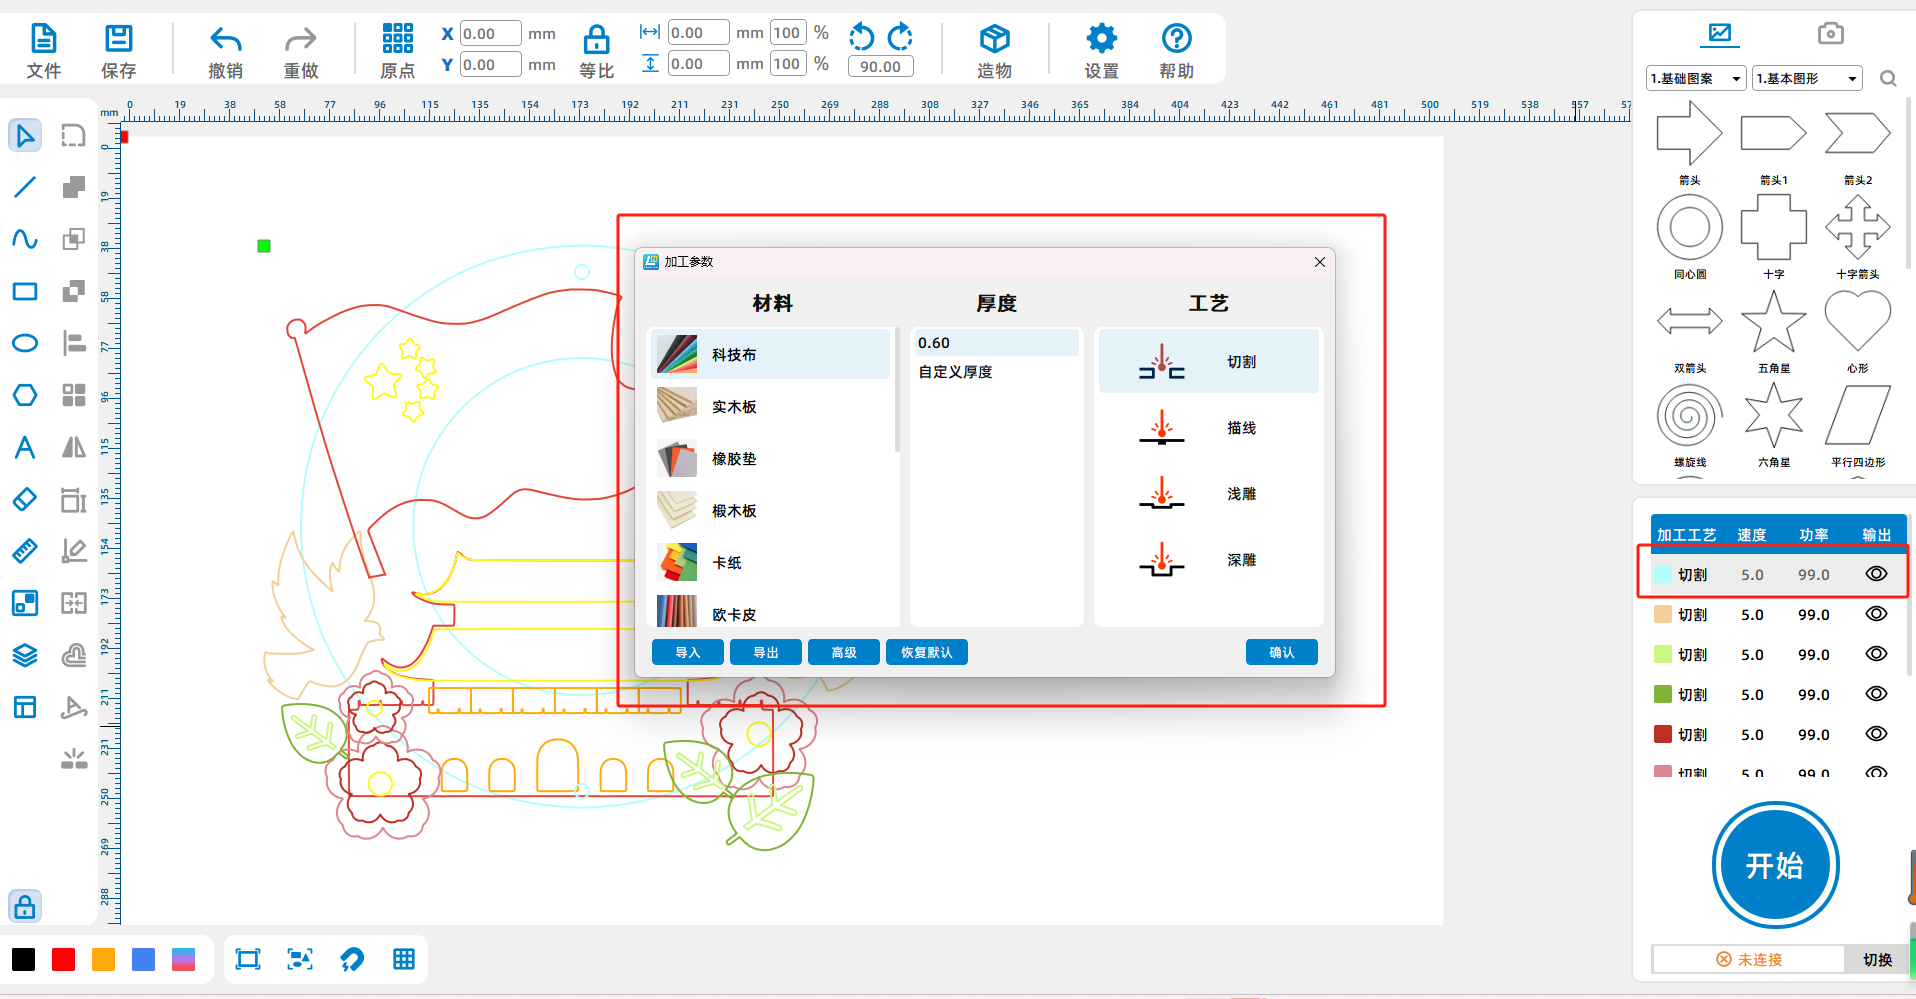Image resolution: width=1916 pixels, height=999 pixels.
Task: Confirm parameters with 确认 button
Action: (x=1282, y=652)
